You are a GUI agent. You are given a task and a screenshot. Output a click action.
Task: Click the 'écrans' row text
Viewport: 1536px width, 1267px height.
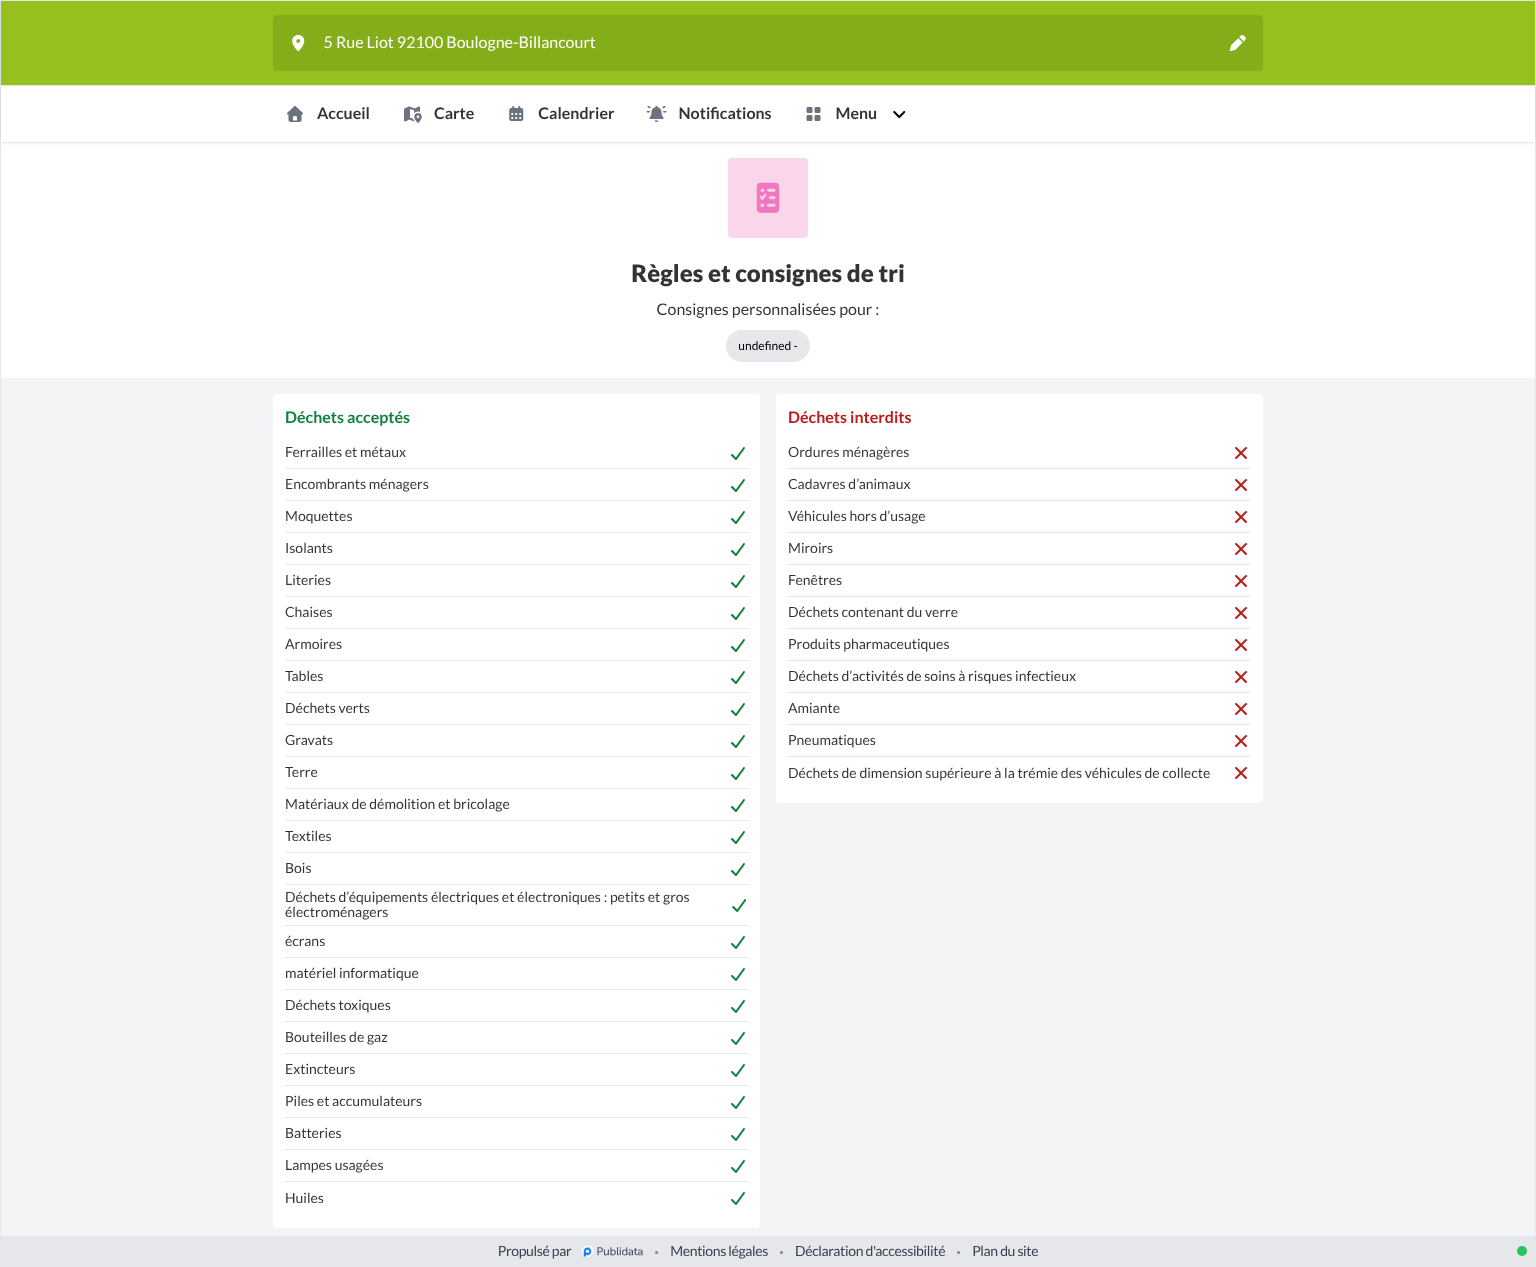point(305,941)
